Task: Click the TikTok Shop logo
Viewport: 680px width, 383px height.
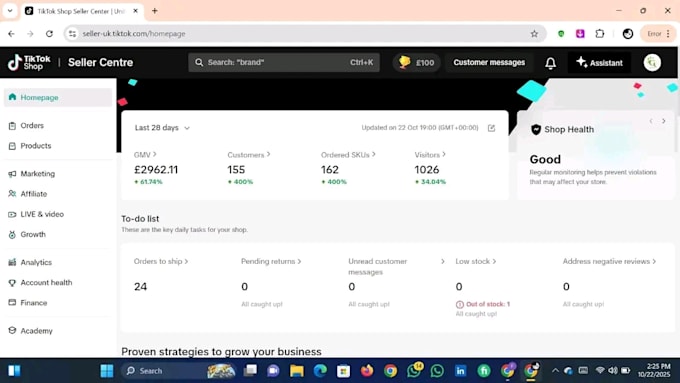Action: pyautogui.click(x=29, y=62)
